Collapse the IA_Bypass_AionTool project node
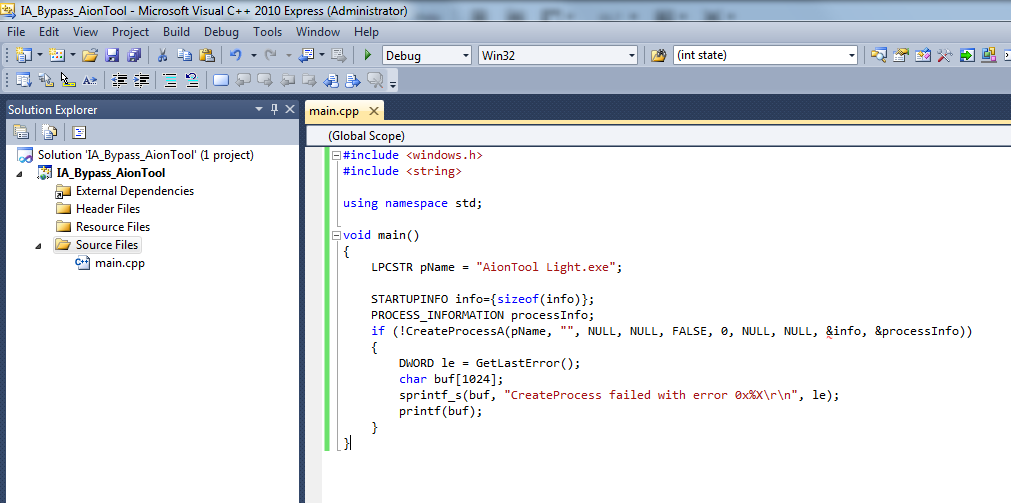This screenshot has height=503, width=1011. (19, 173)
